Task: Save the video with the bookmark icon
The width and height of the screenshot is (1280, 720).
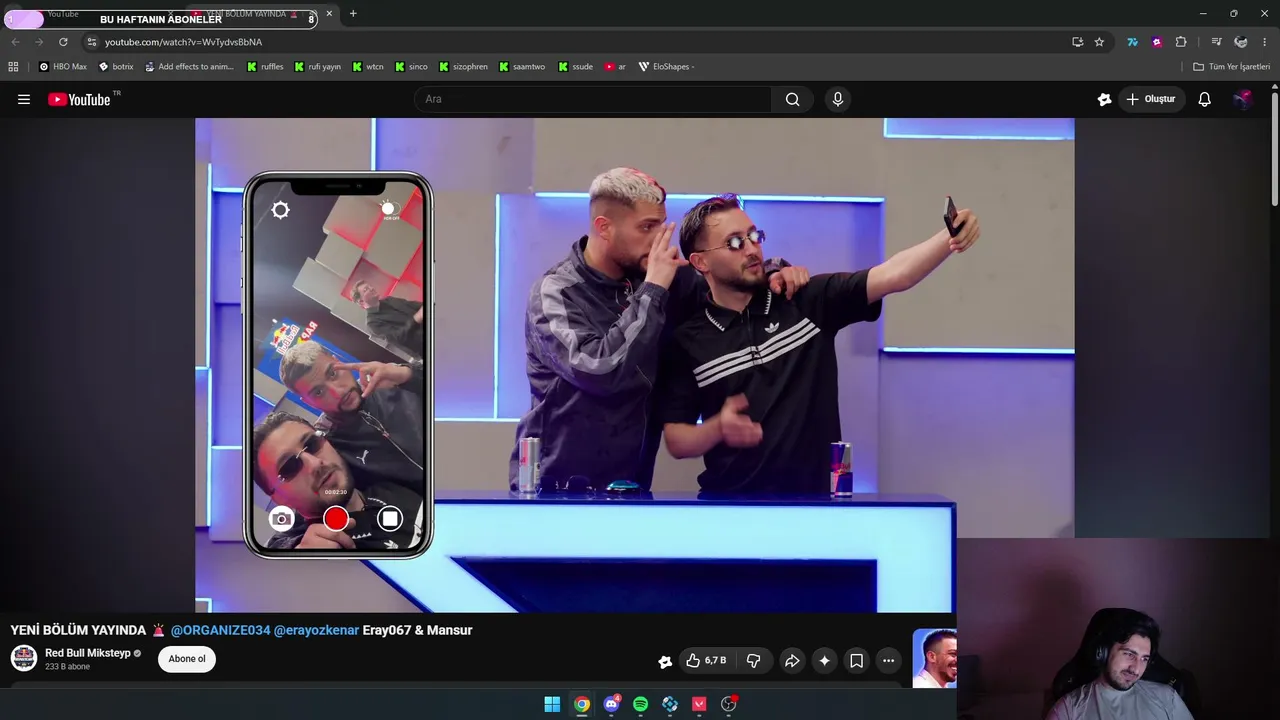Action: pos(857,661)
